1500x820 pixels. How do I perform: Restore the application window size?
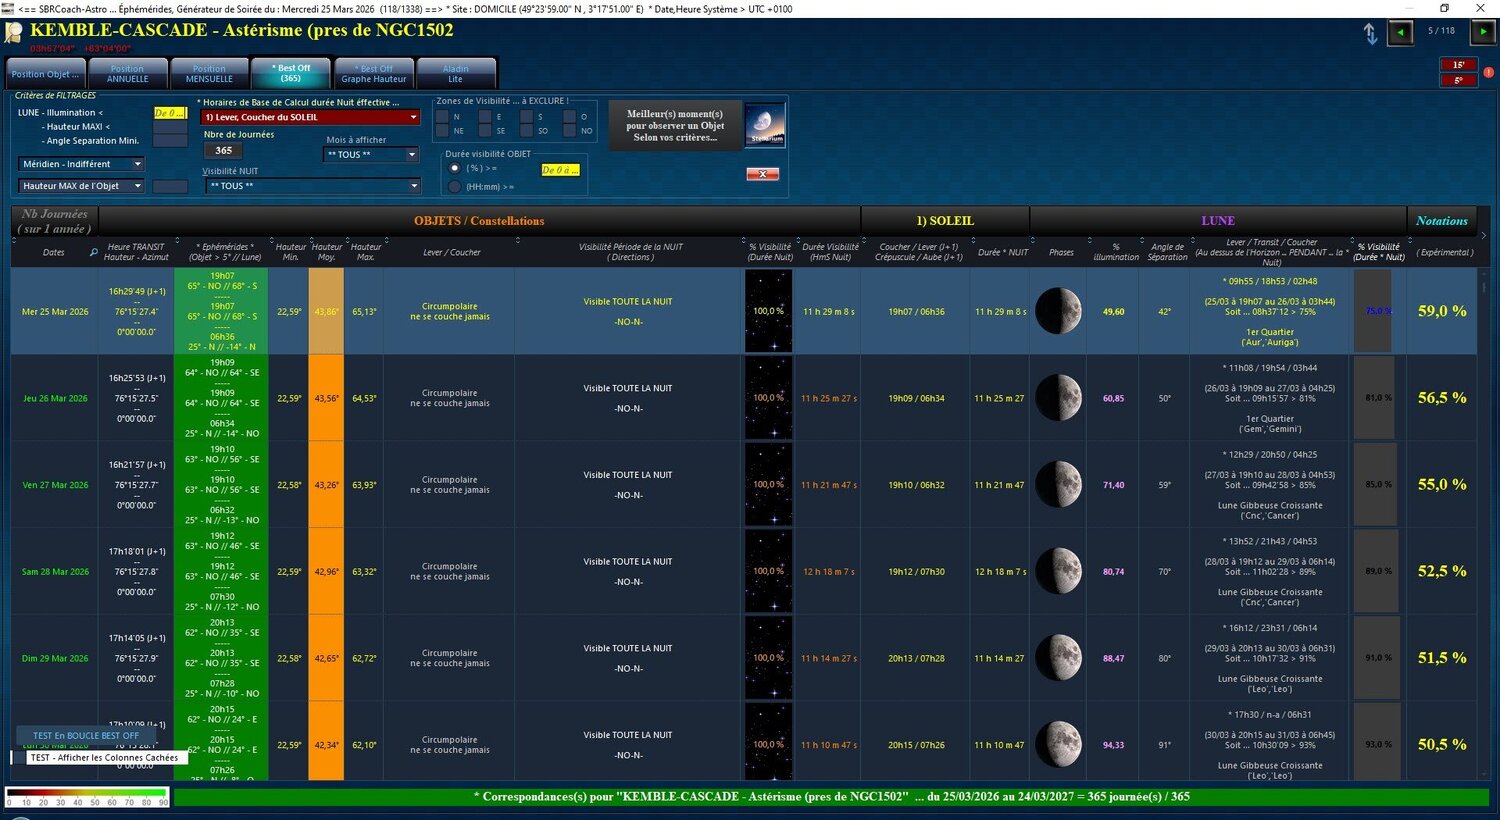click(x=1444, y=9)
